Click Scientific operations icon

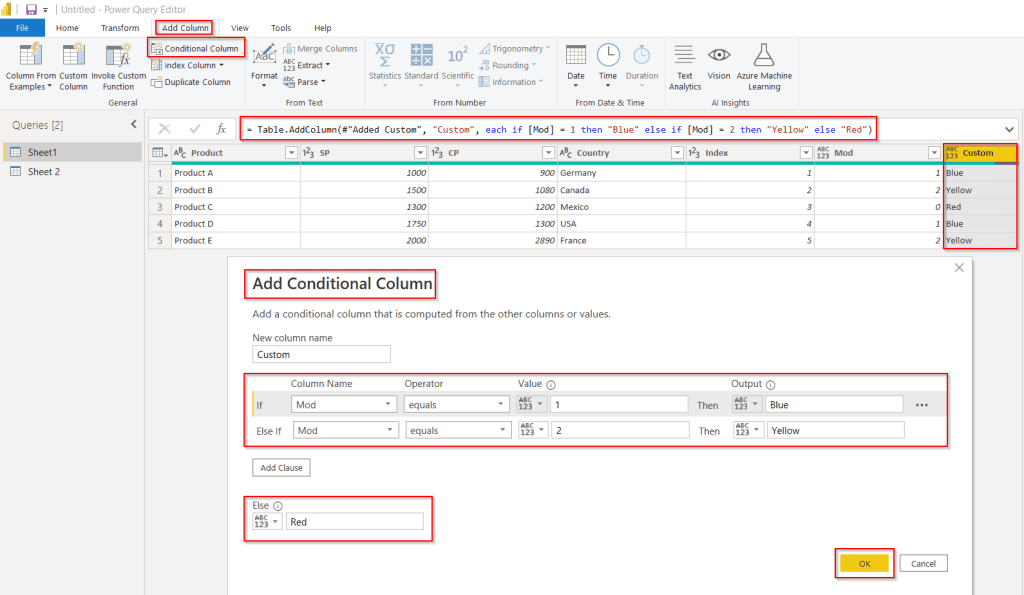pos(457,55)
